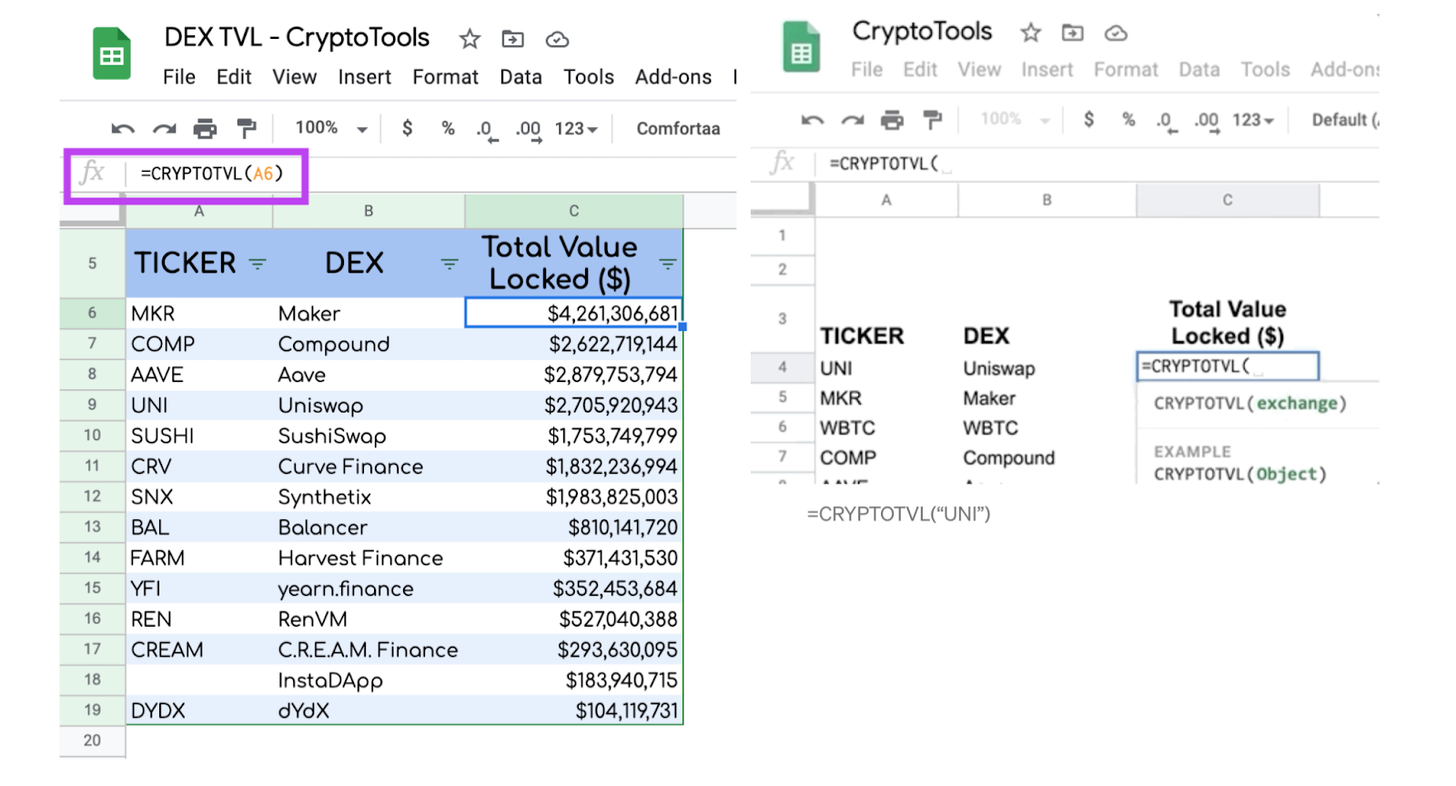
Task: Click Print icon in CryptoTools toolbar
Action: click(892, 121)
